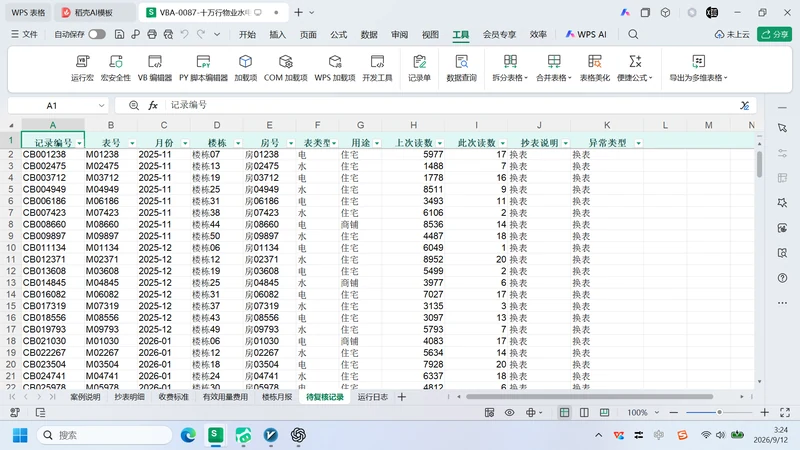This screenshot has width=800, height=450.
Task: Switch to normal view mode
Action: tap(564, 412)
